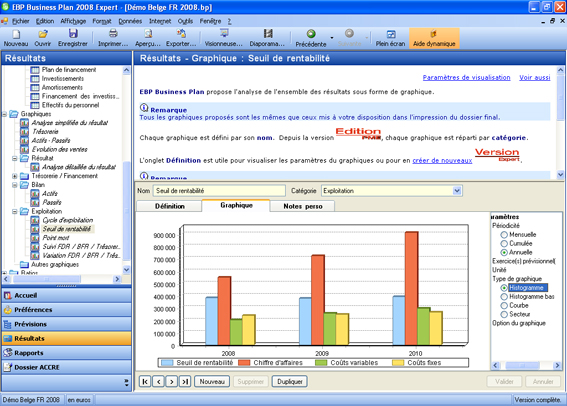Collapse the Résultat tree folder
567x406 pixels.
click(x=15, y=158)
